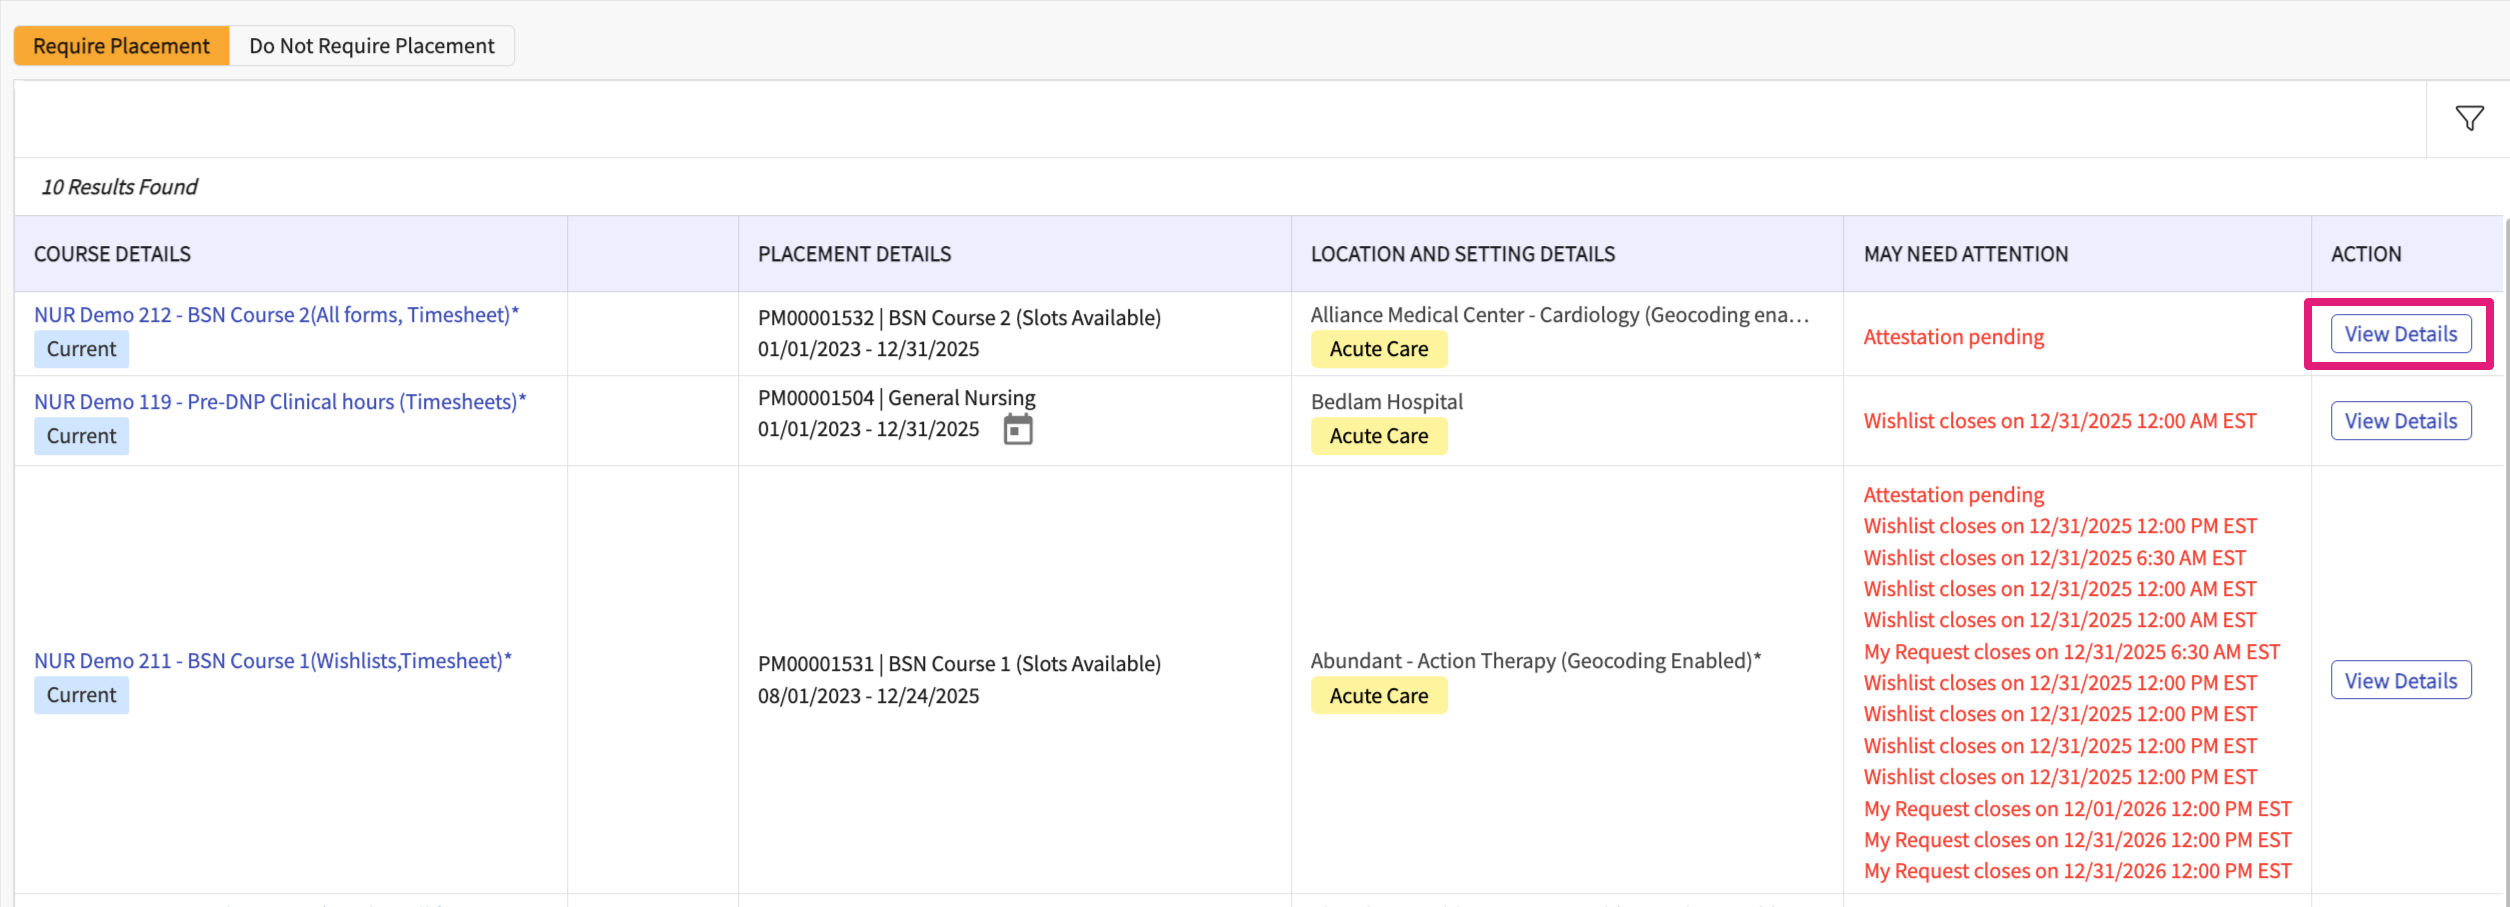
Task: Click Acute Care tag under Alliance Medical Center
Action: 1378,349
